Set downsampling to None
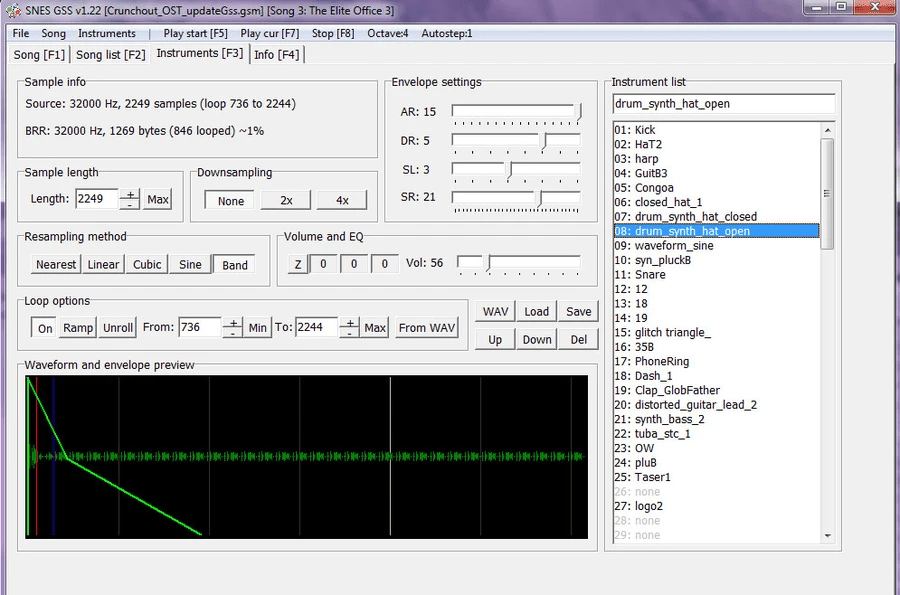The width and height of the screenshot is (900, 595). click(x=228, y=200)
